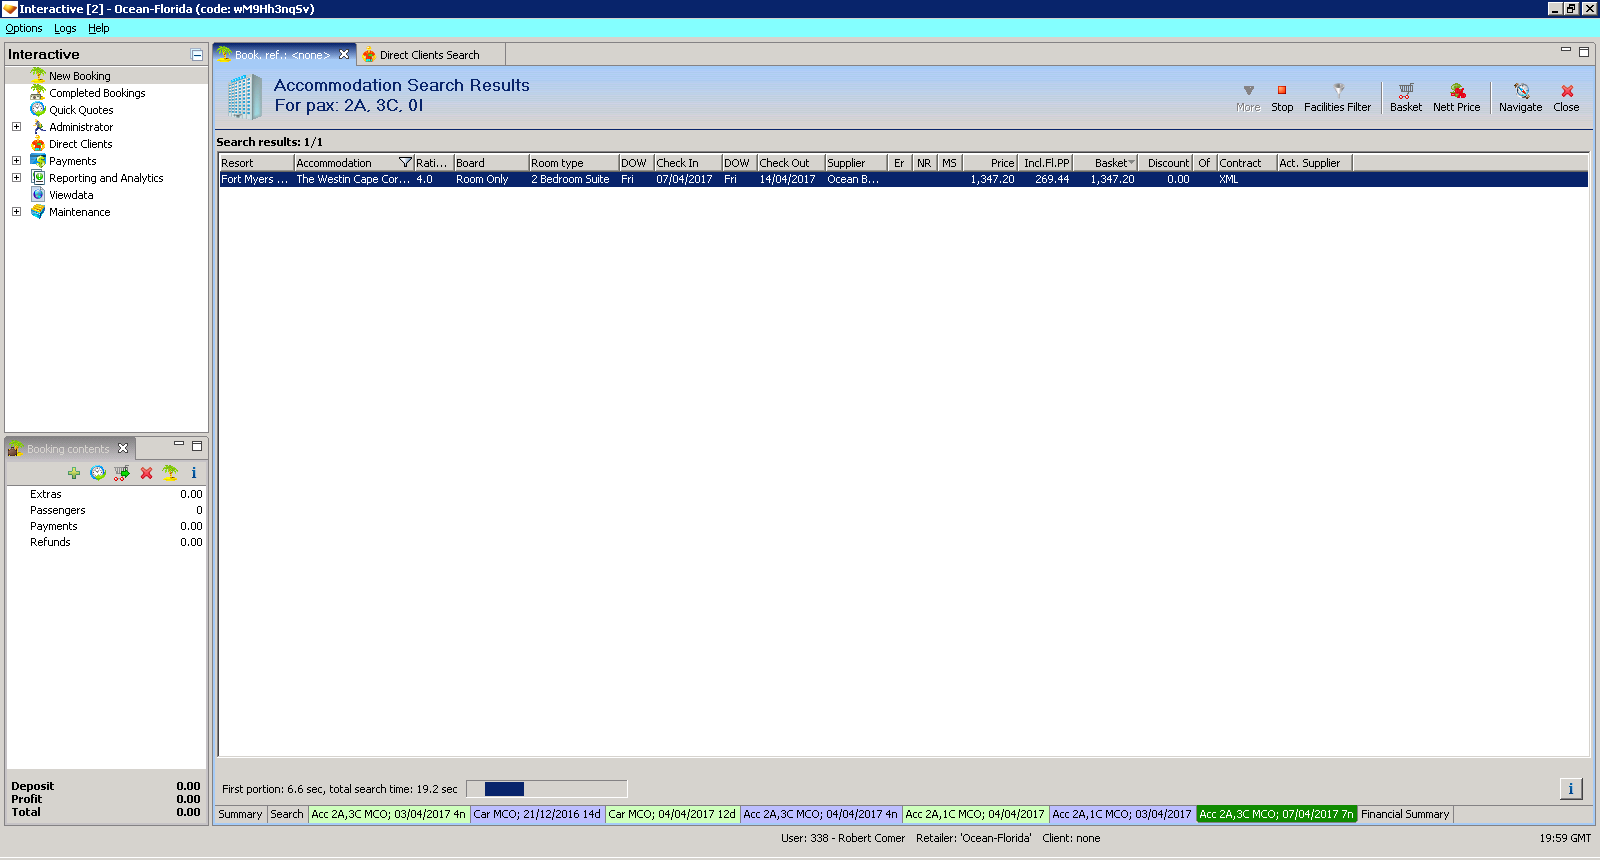The image size is (1600, 860).
Task: Sort results by the Room type column
Action: [x=574, y=163]
